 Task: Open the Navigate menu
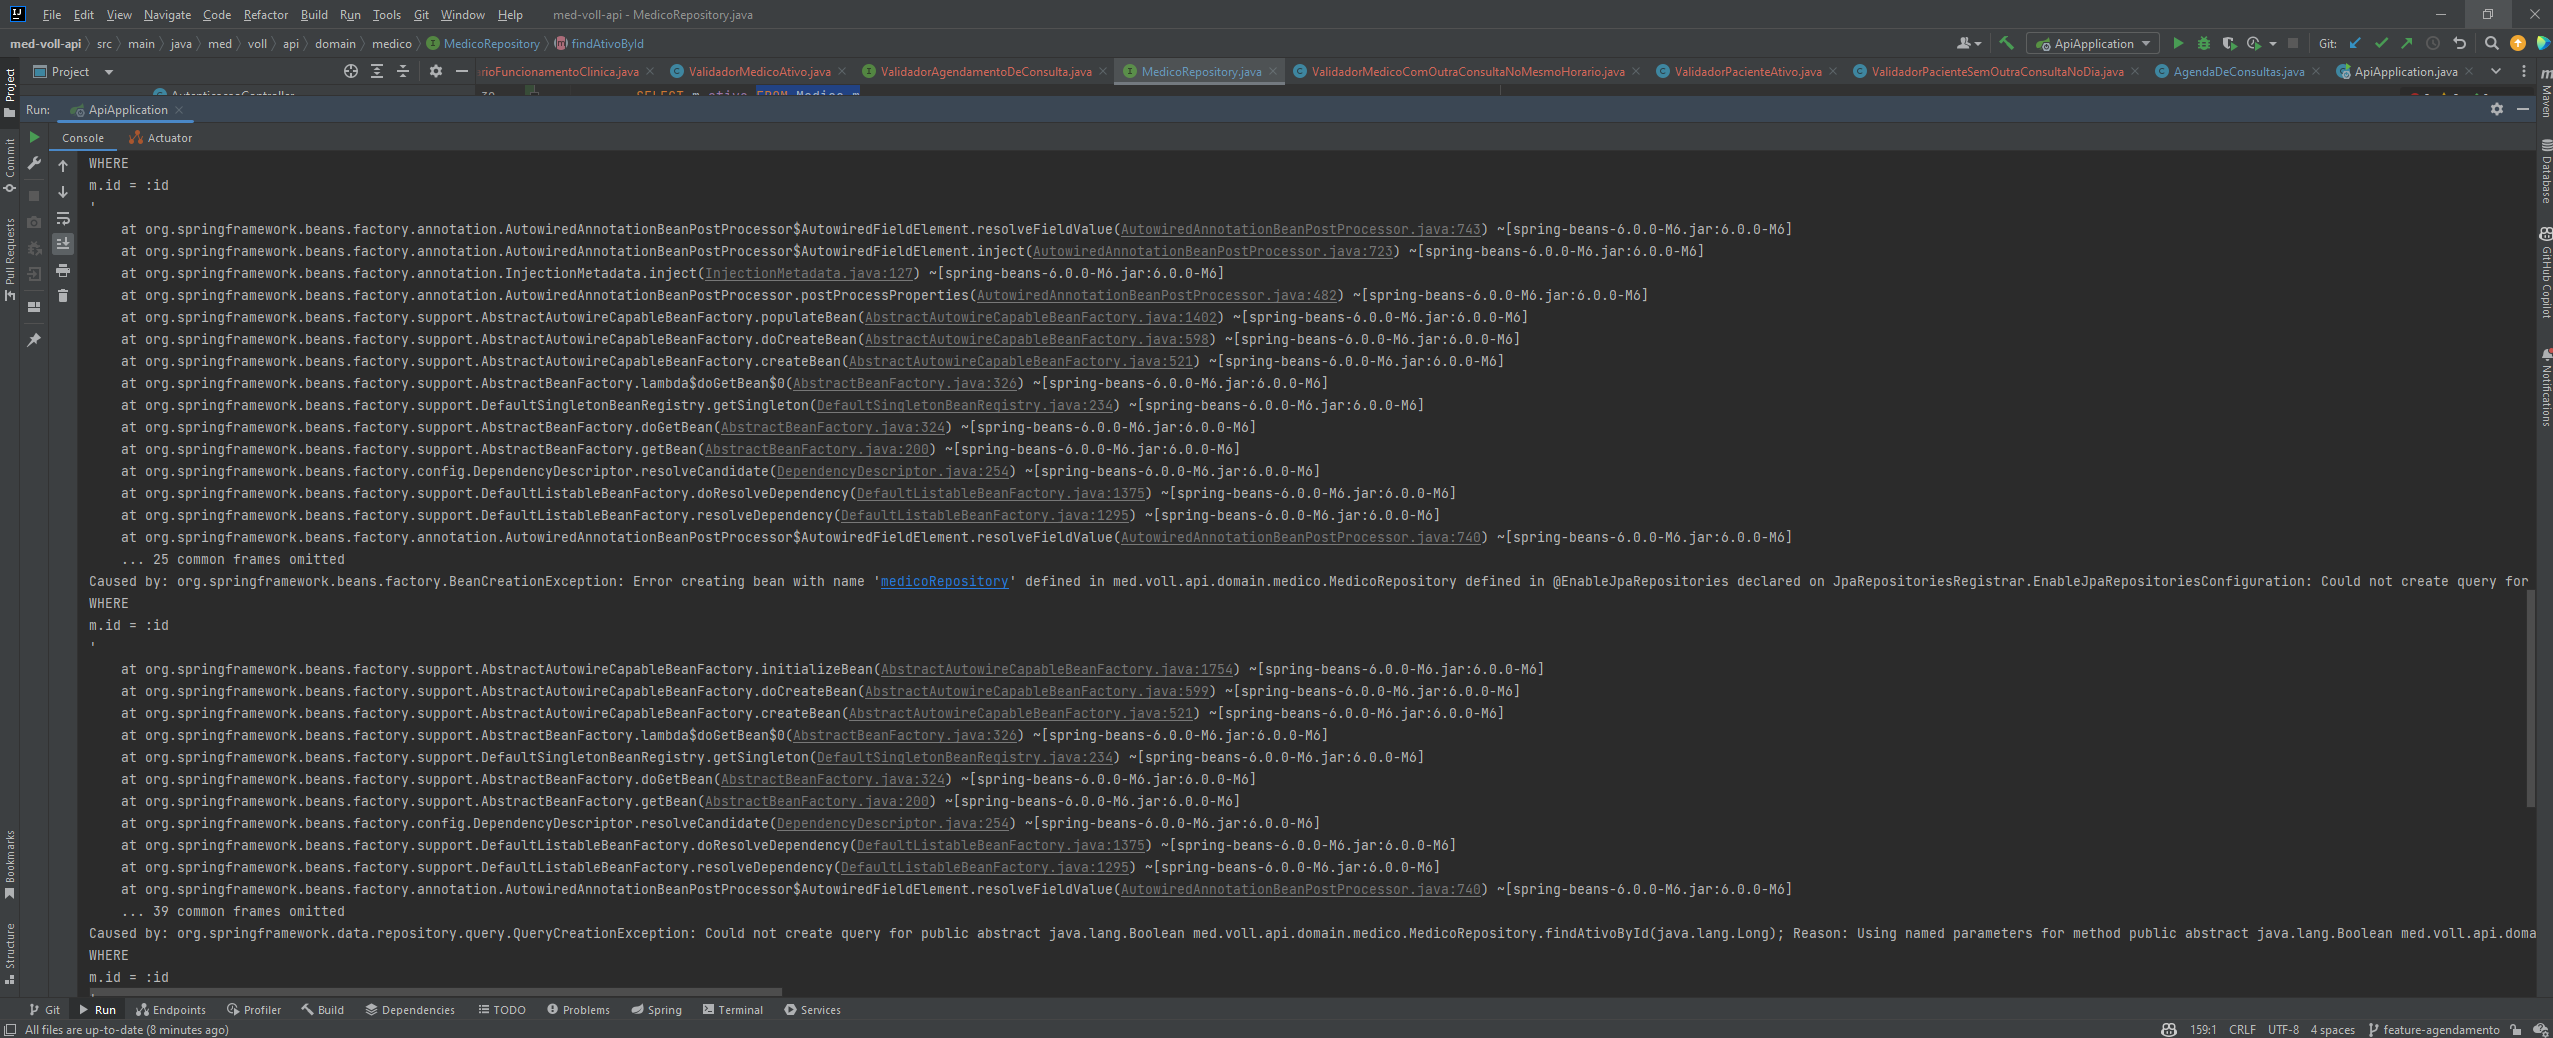click(167, 15)
